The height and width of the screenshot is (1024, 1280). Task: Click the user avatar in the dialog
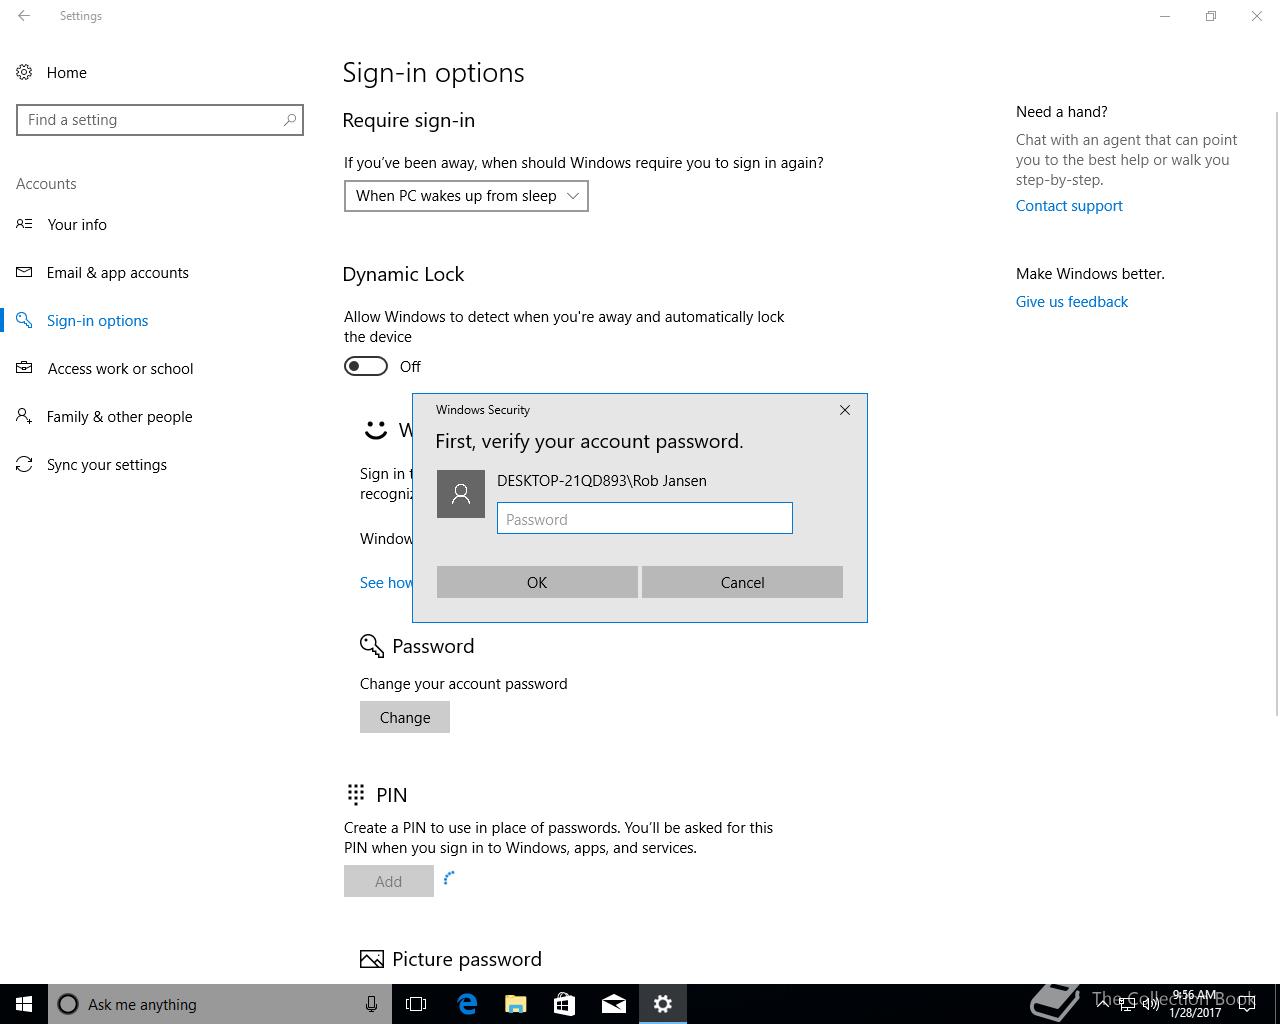click(x=461, y=494)
